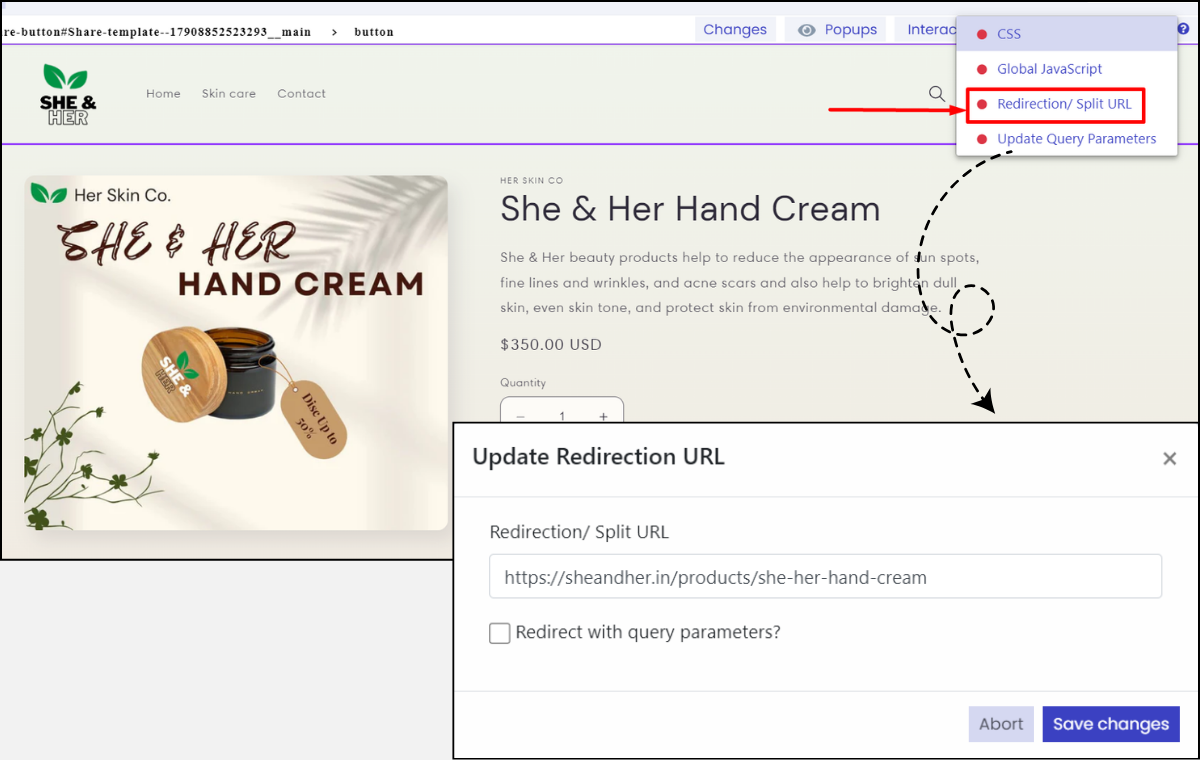
Task: Click the quantity value field
Action: click(x=562, y=416)
